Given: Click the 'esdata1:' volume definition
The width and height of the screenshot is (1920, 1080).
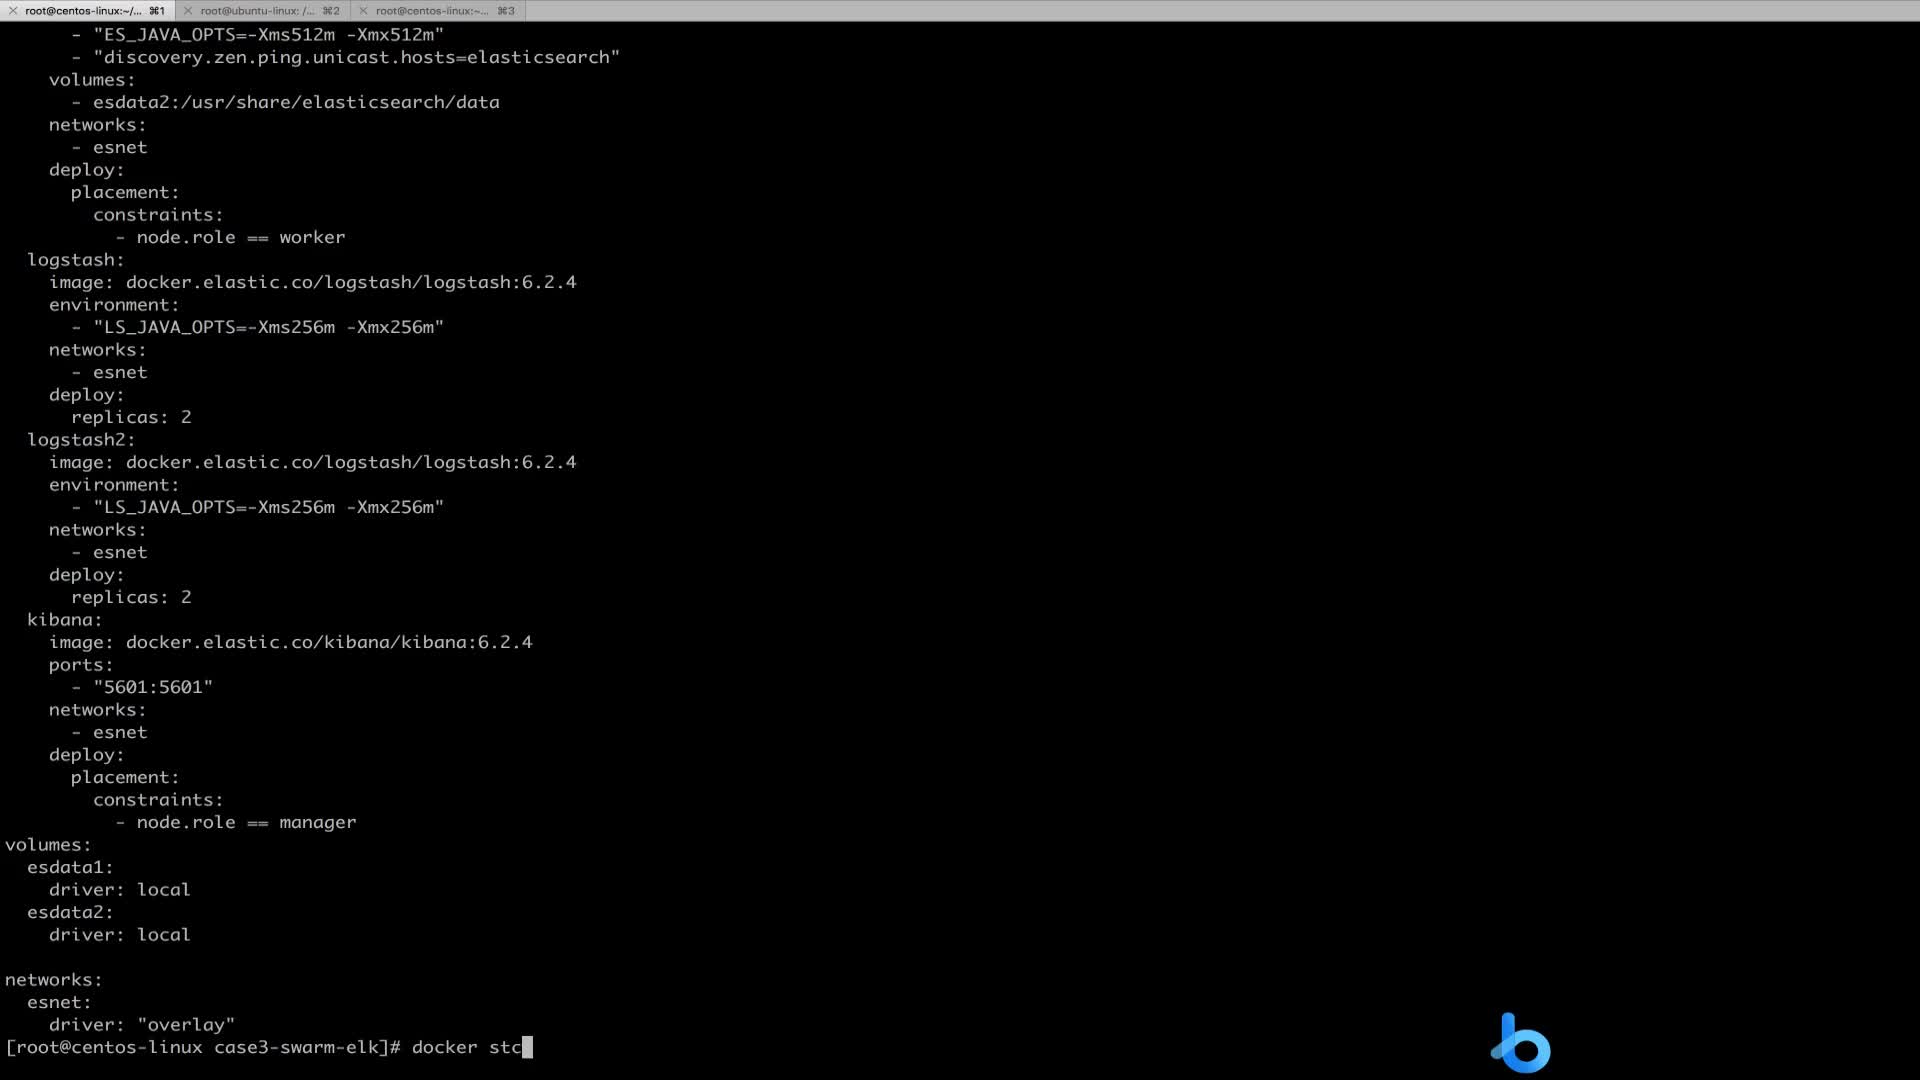Looking at the screenshot, I should pos(70,867).
